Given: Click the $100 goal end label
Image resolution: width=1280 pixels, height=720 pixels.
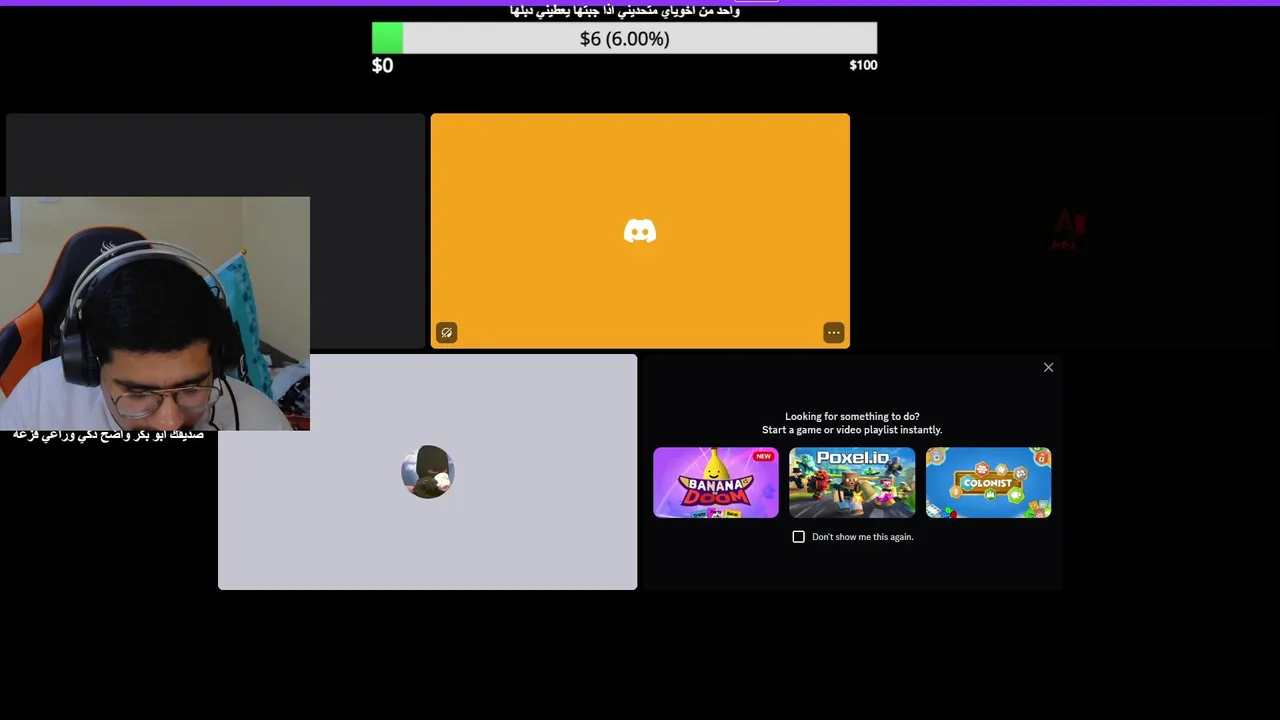Looking at the screenshot, I should point(863,65).
